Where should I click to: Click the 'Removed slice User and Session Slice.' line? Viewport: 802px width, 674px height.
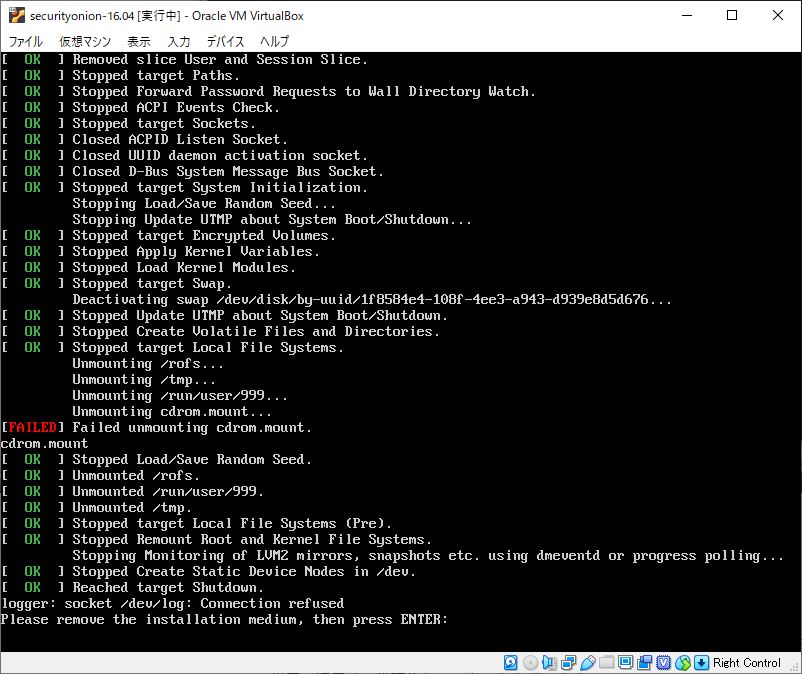coord(220,59)
